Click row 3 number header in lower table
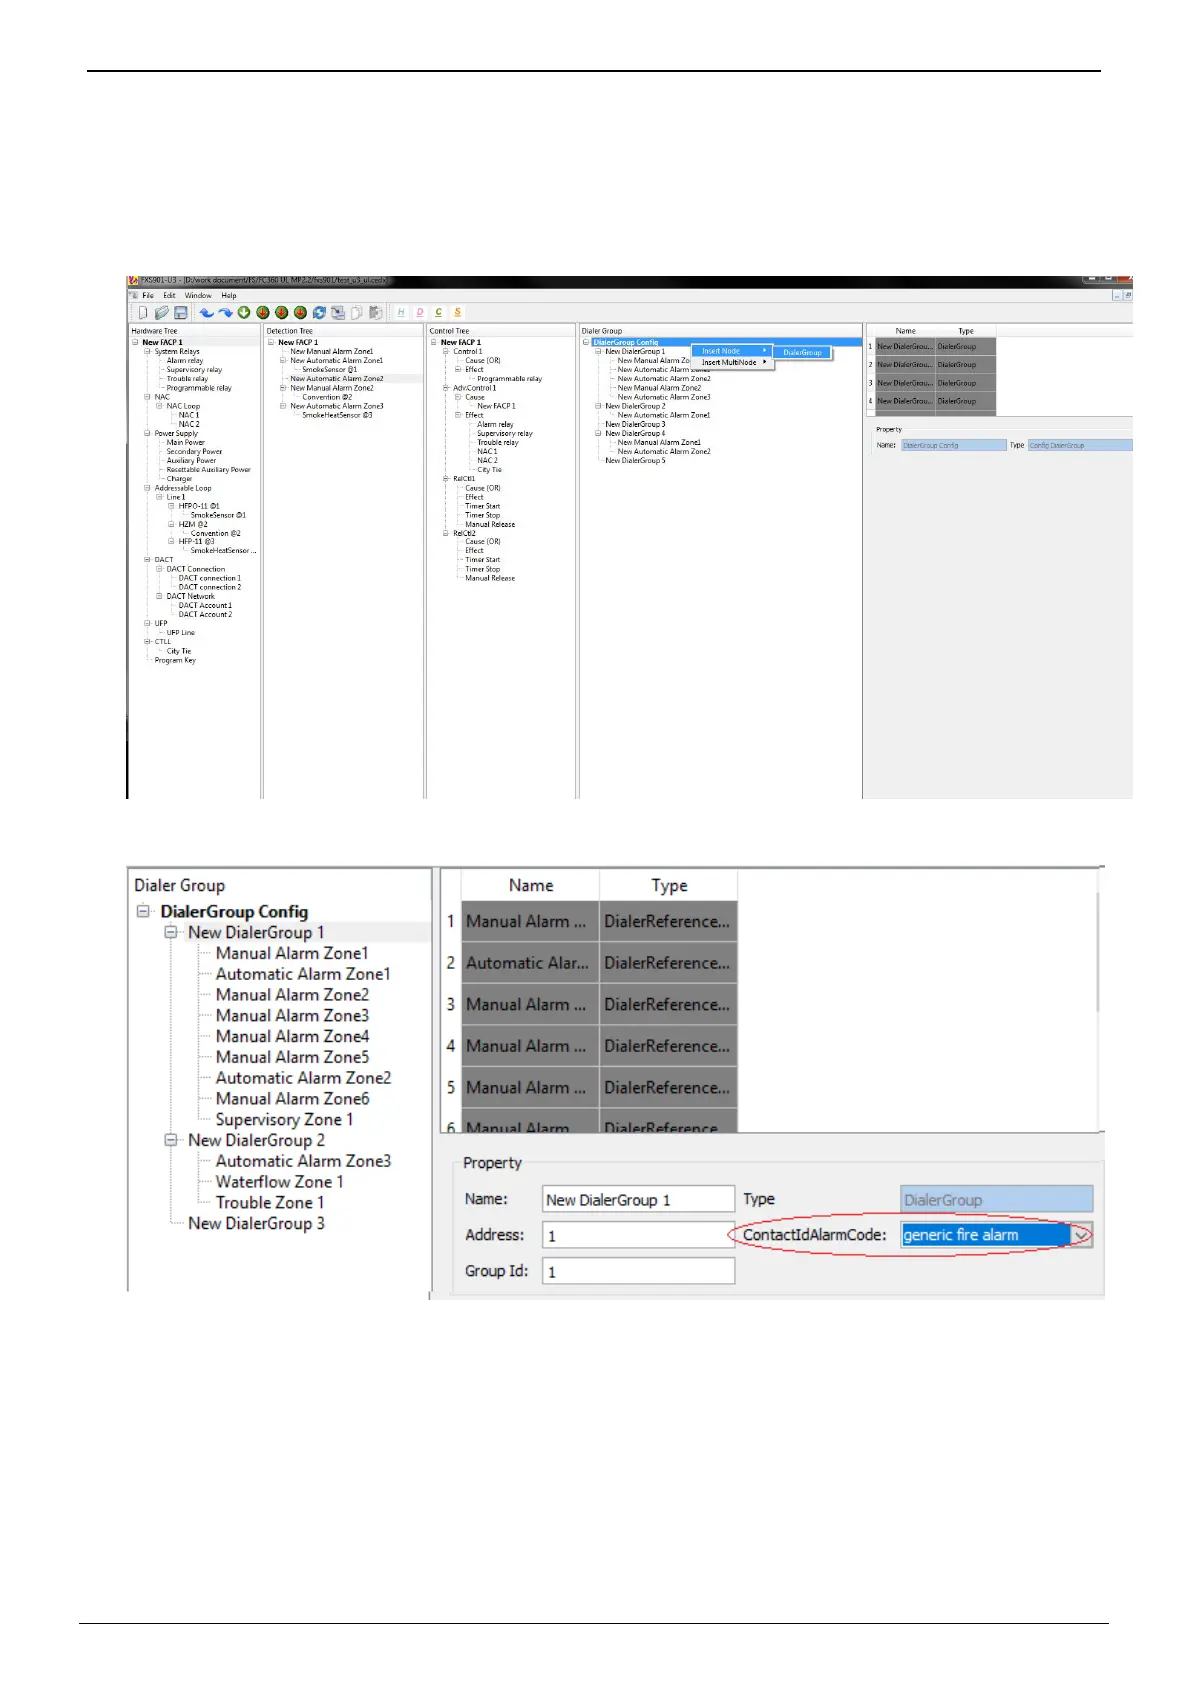Viewport: 1190px width, 1684px height. [450, 1004]
